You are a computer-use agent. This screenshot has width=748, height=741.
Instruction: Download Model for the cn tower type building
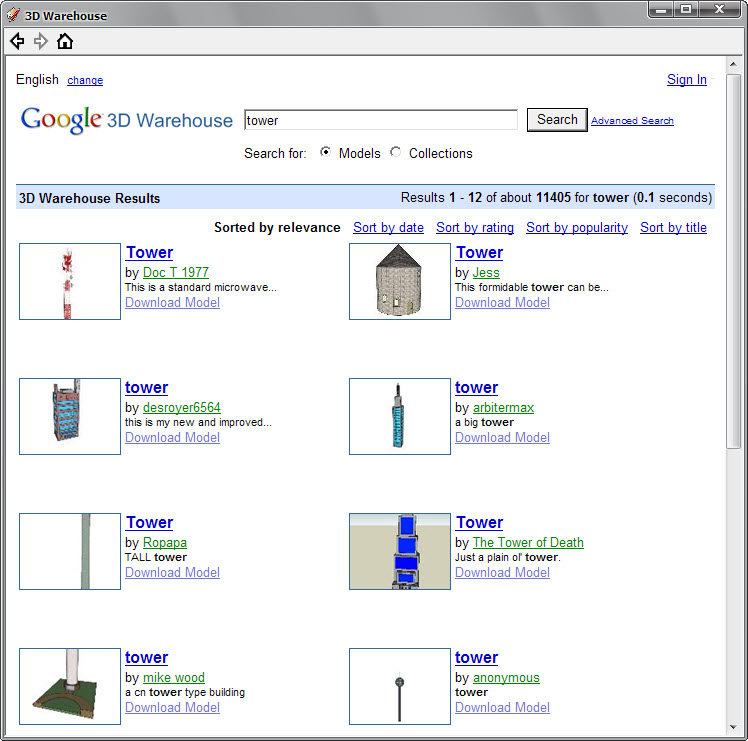click(x=172, y=708)
